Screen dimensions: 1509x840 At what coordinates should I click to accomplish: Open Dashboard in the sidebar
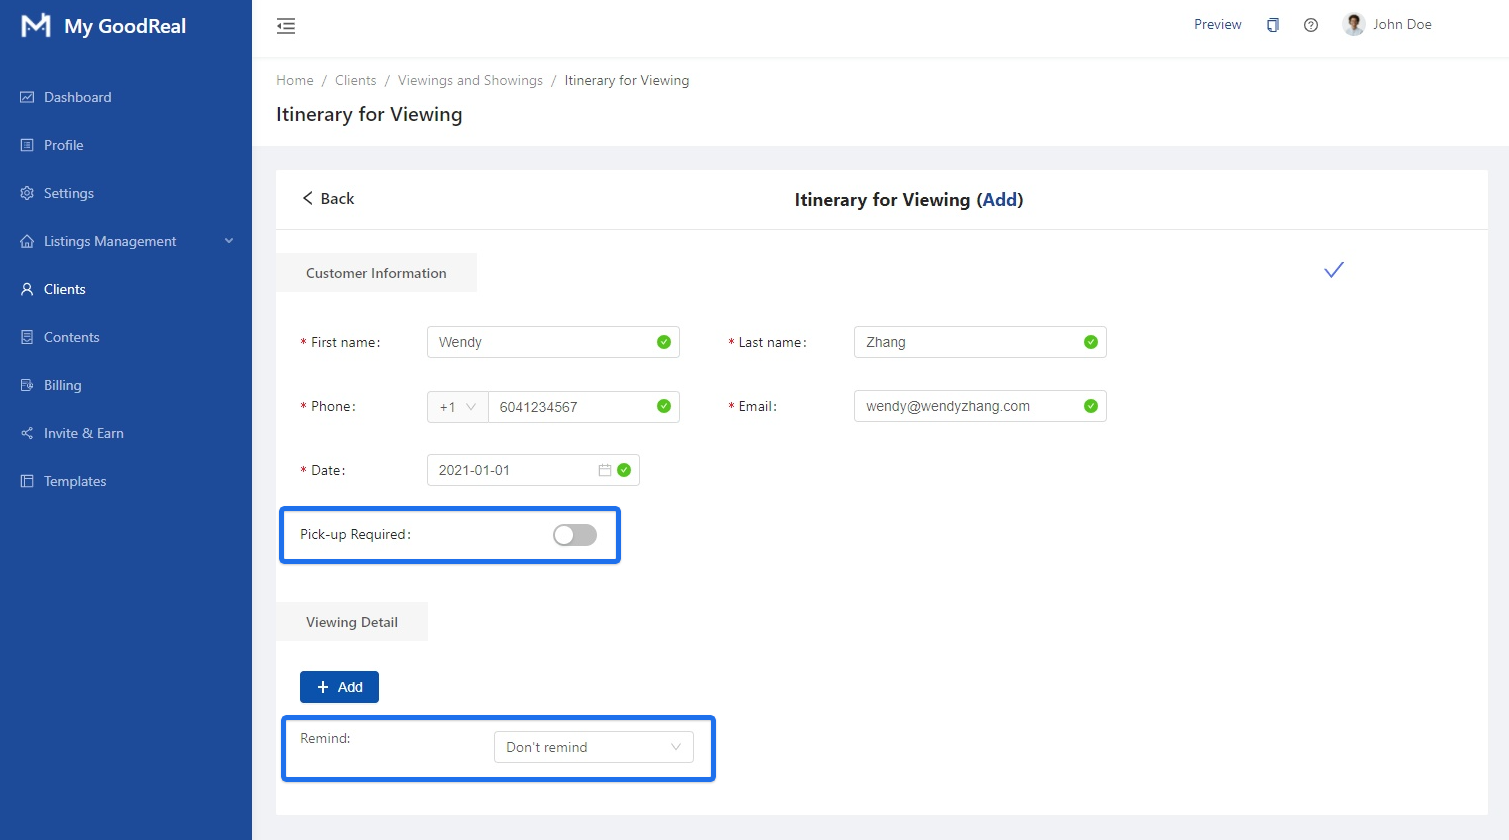point(77,97)
